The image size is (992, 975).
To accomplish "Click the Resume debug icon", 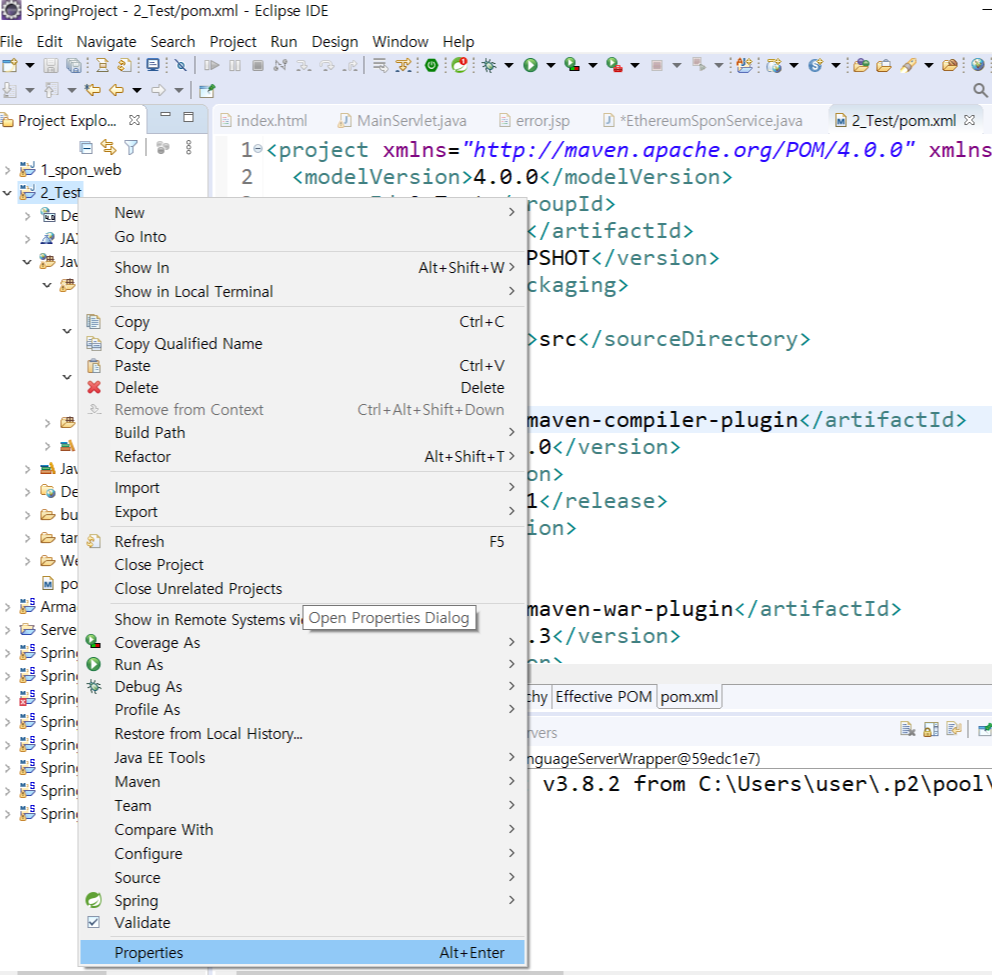I will point(212,65).
